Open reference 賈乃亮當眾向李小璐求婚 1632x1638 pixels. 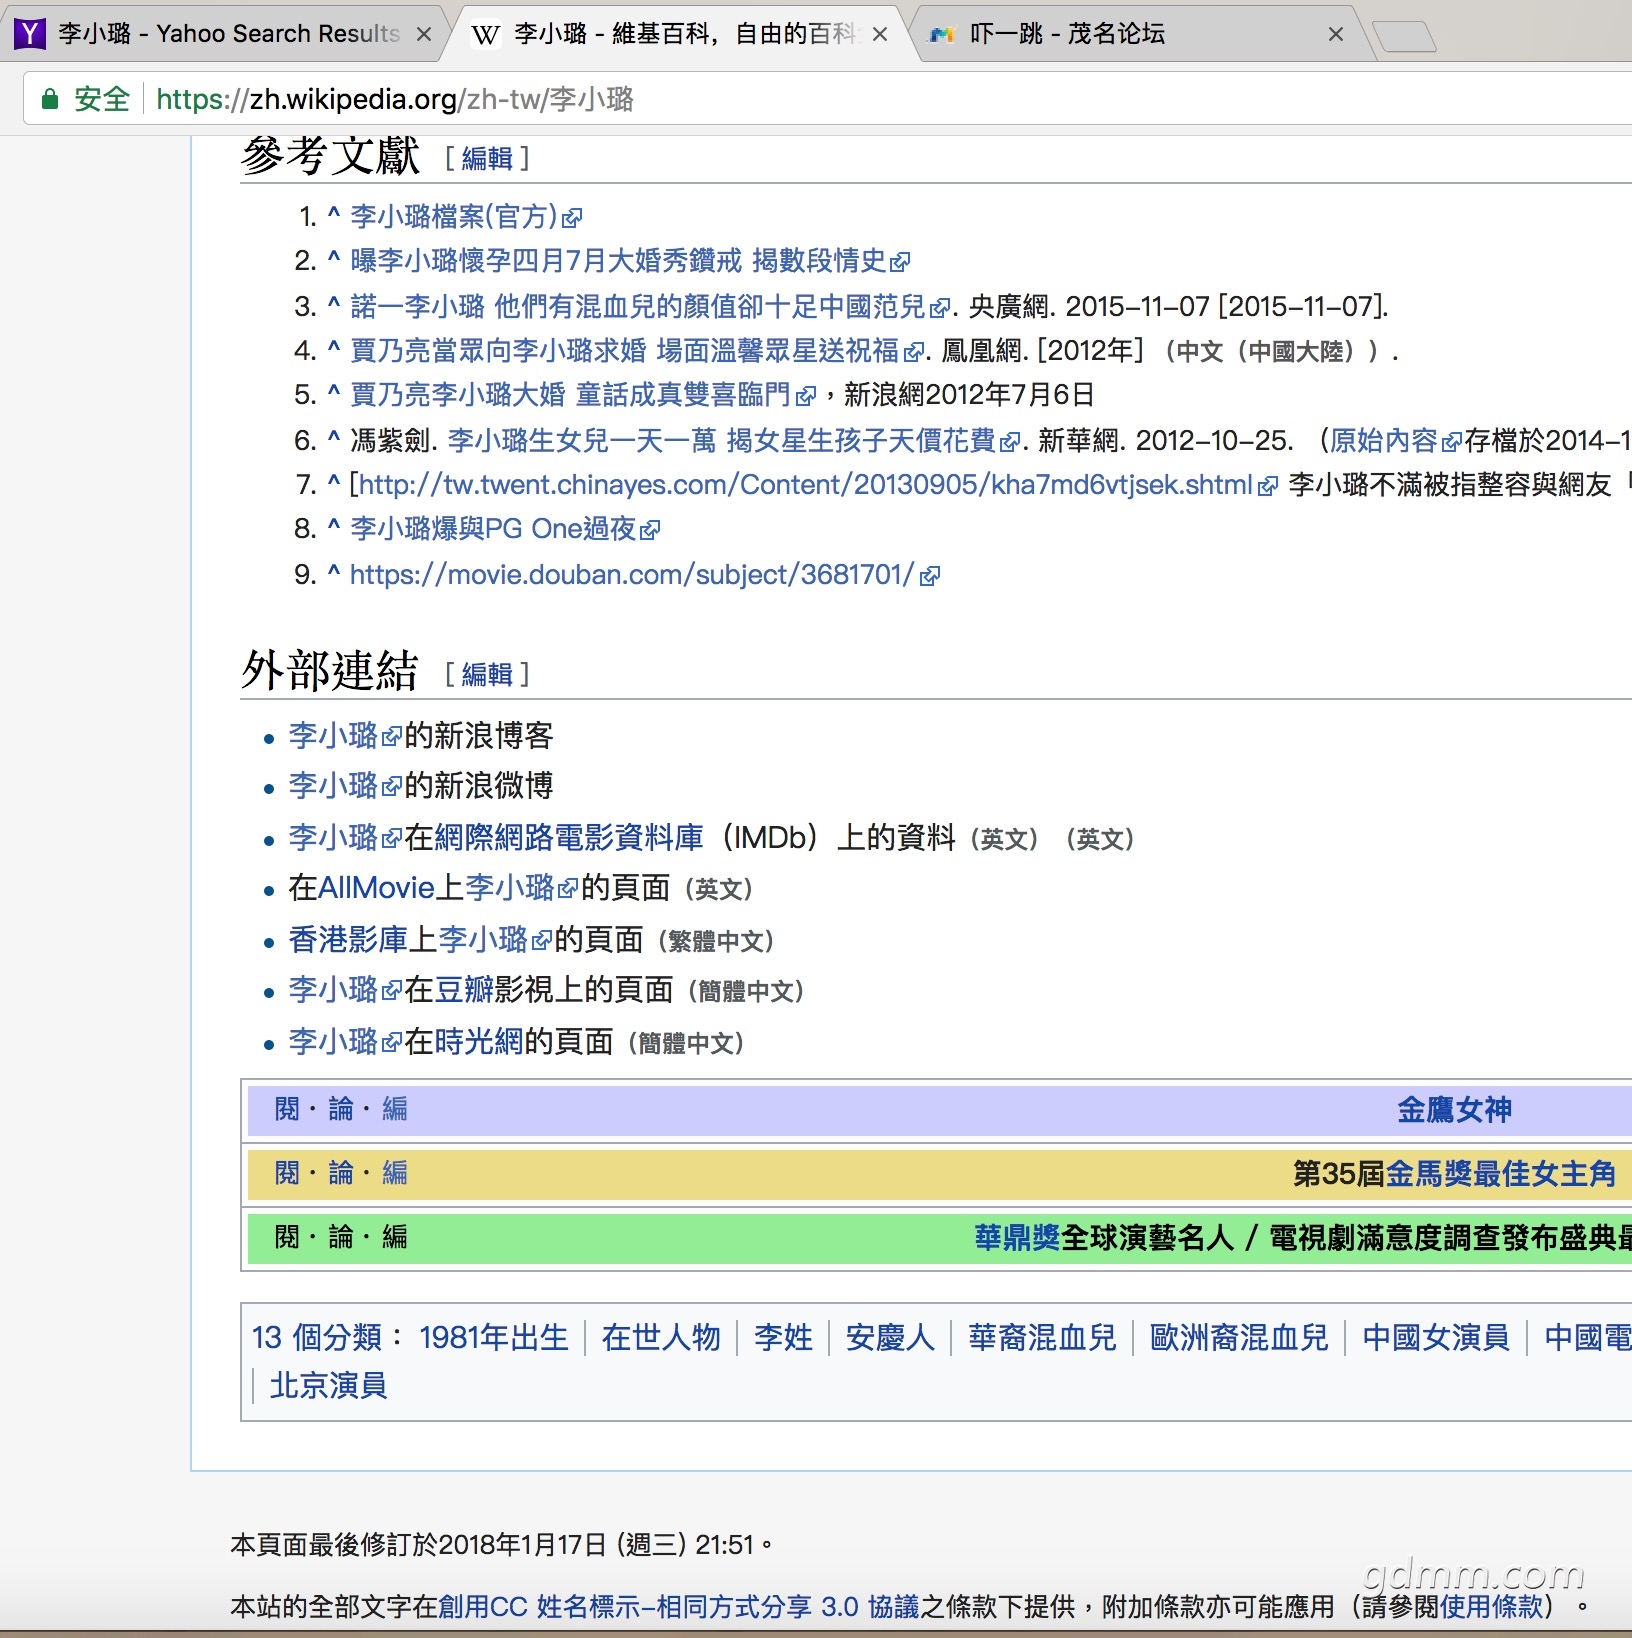coord(637,350)
